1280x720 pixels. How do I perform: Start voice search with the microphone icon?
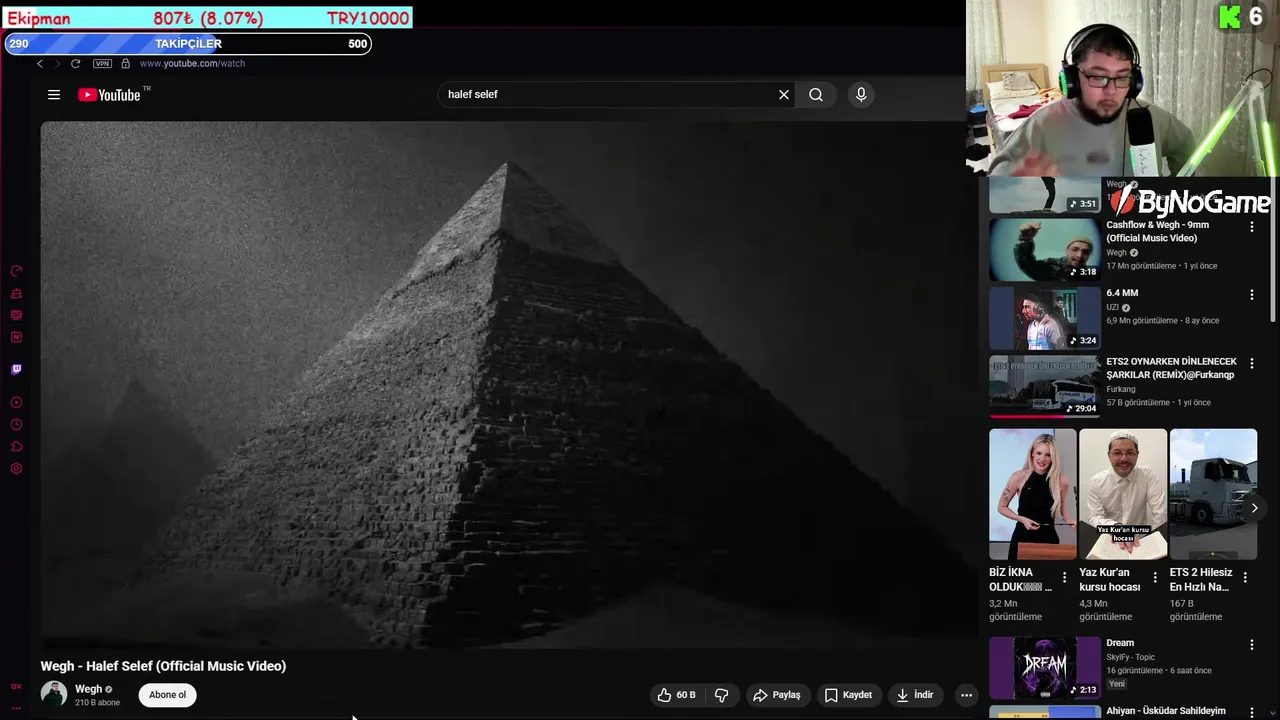(861, 95)
